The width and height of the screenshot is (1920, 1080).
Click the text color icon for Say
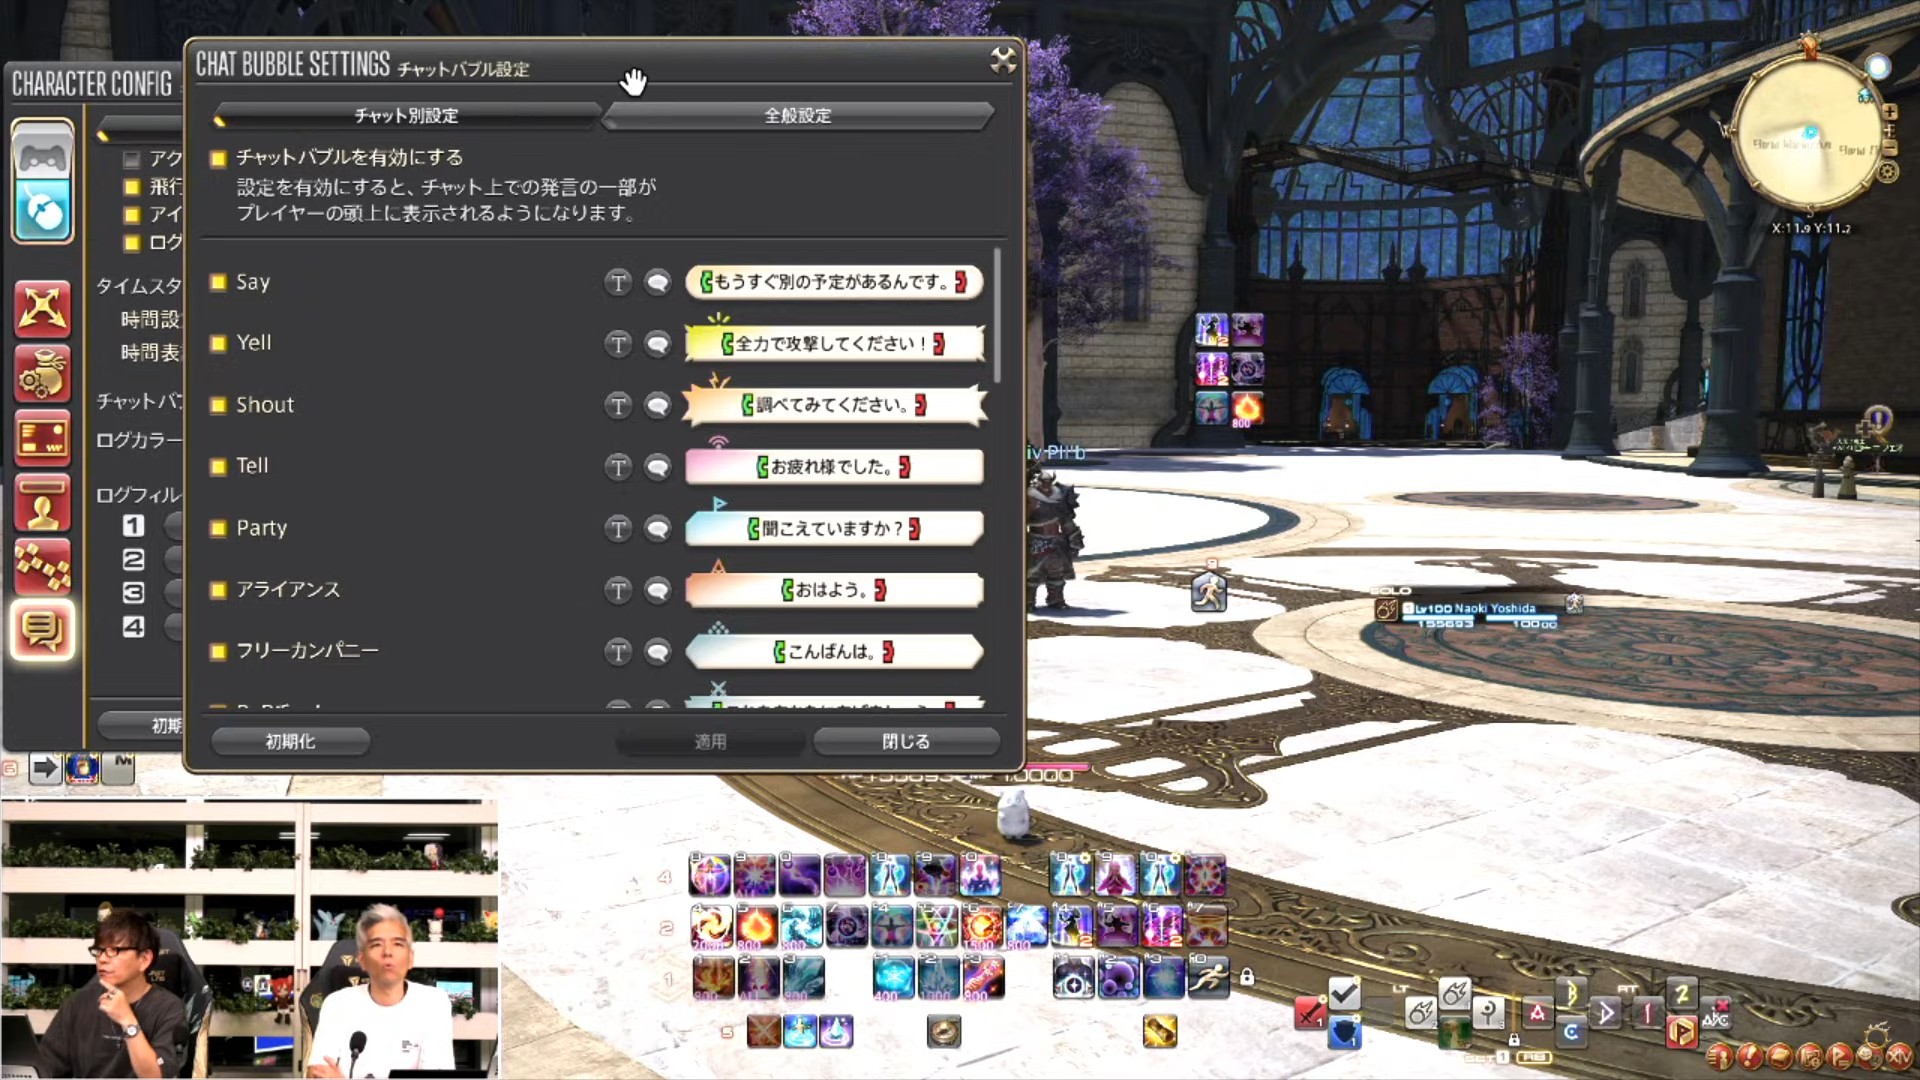[618, 283]
